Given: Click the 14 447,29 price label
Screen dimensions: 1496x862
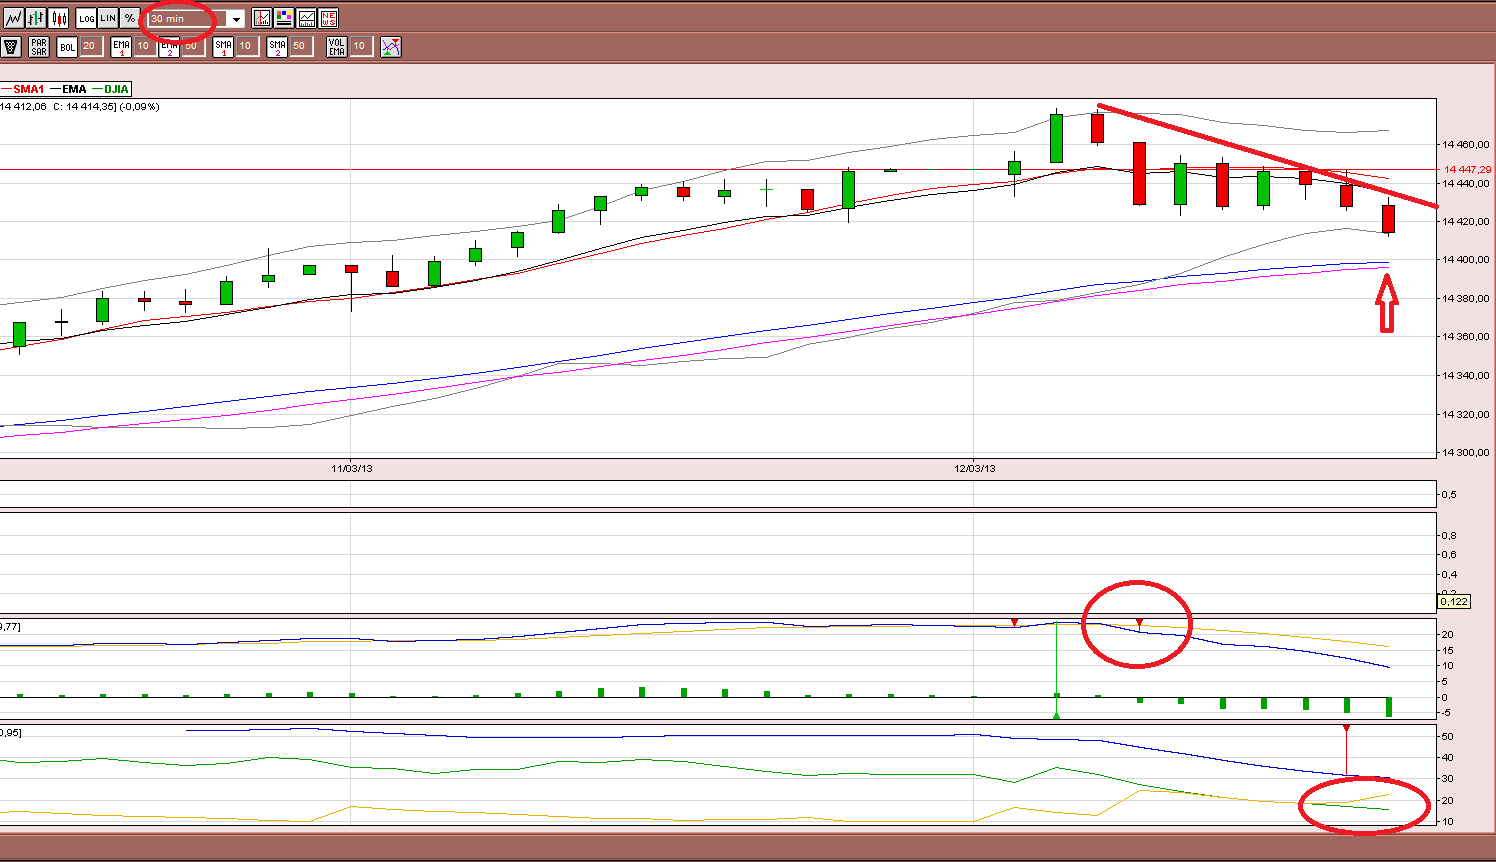Looking at the screenshot, I should point(1467,170).
